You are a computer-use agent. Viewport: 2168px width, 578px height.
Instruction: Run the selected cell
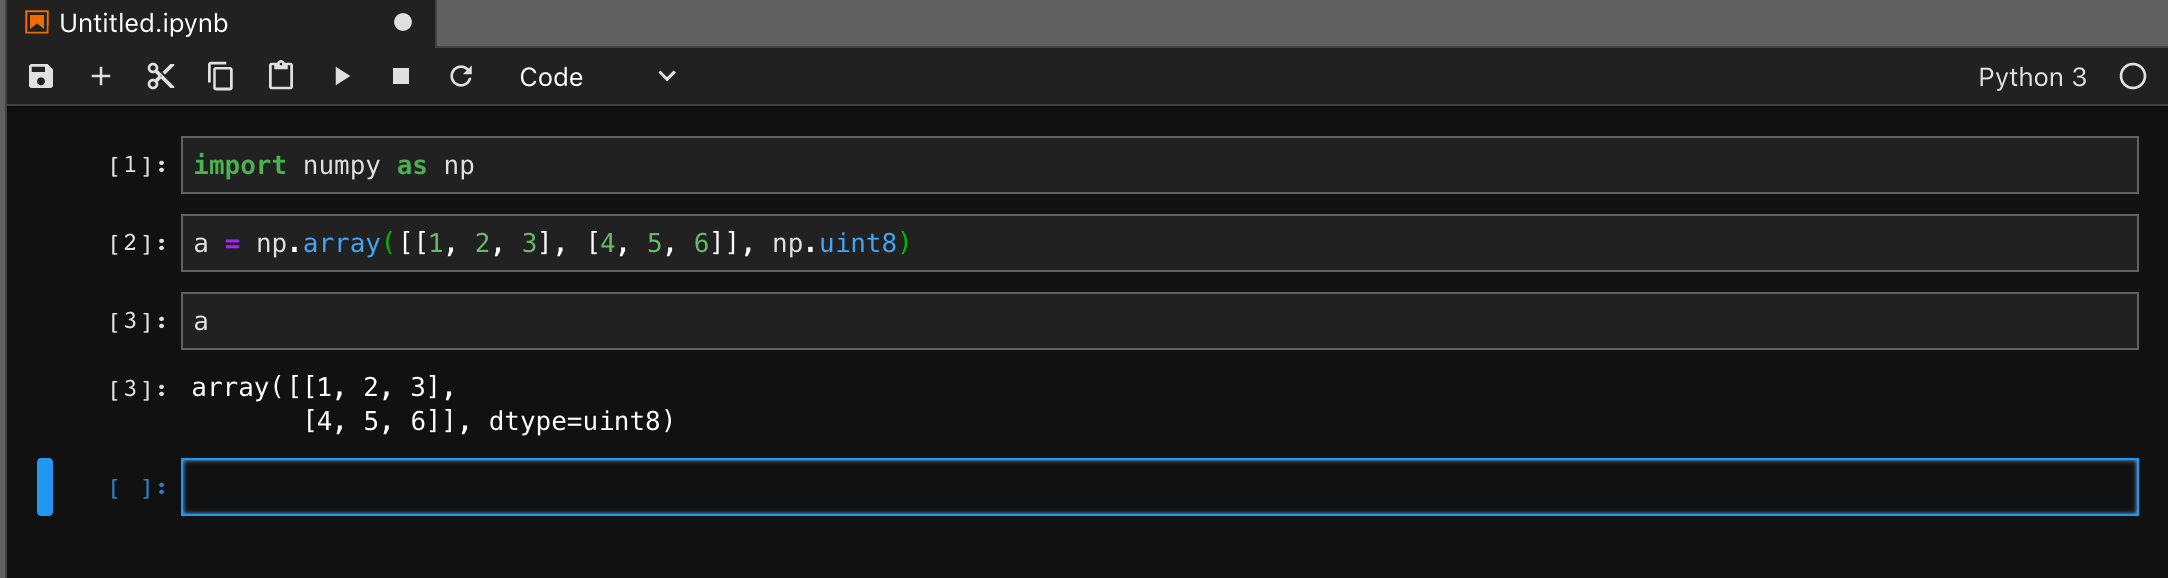(342, 77)
